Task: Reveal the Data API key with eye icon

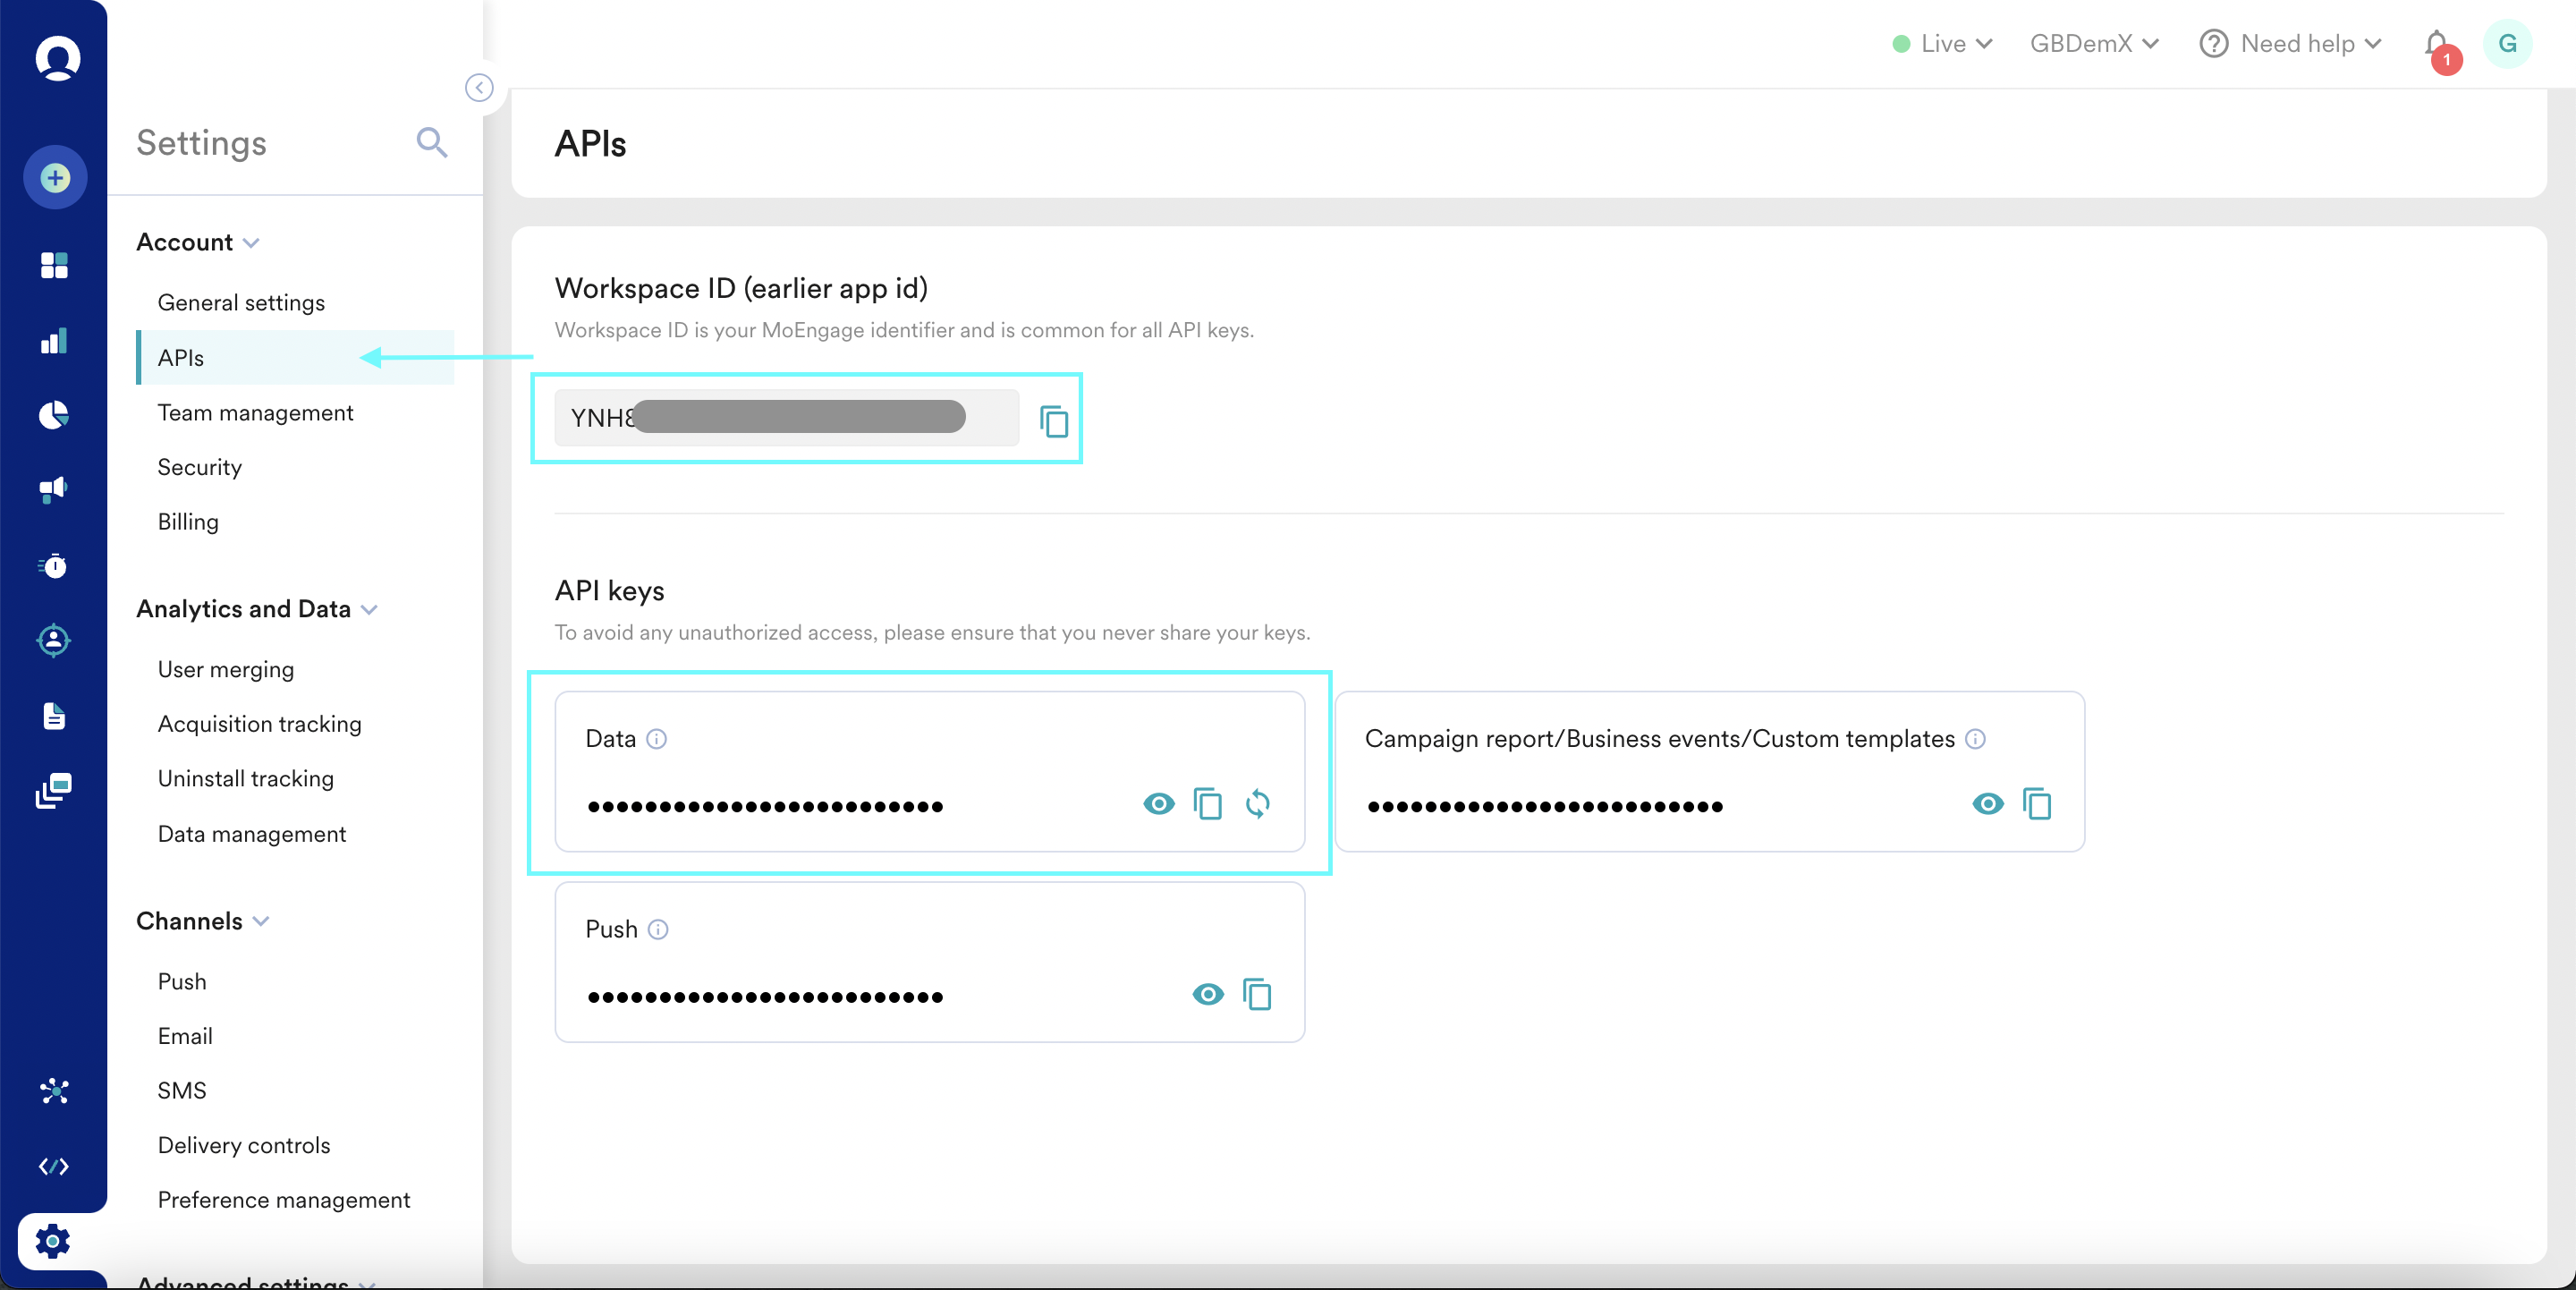Action: tap(1158, 803)
